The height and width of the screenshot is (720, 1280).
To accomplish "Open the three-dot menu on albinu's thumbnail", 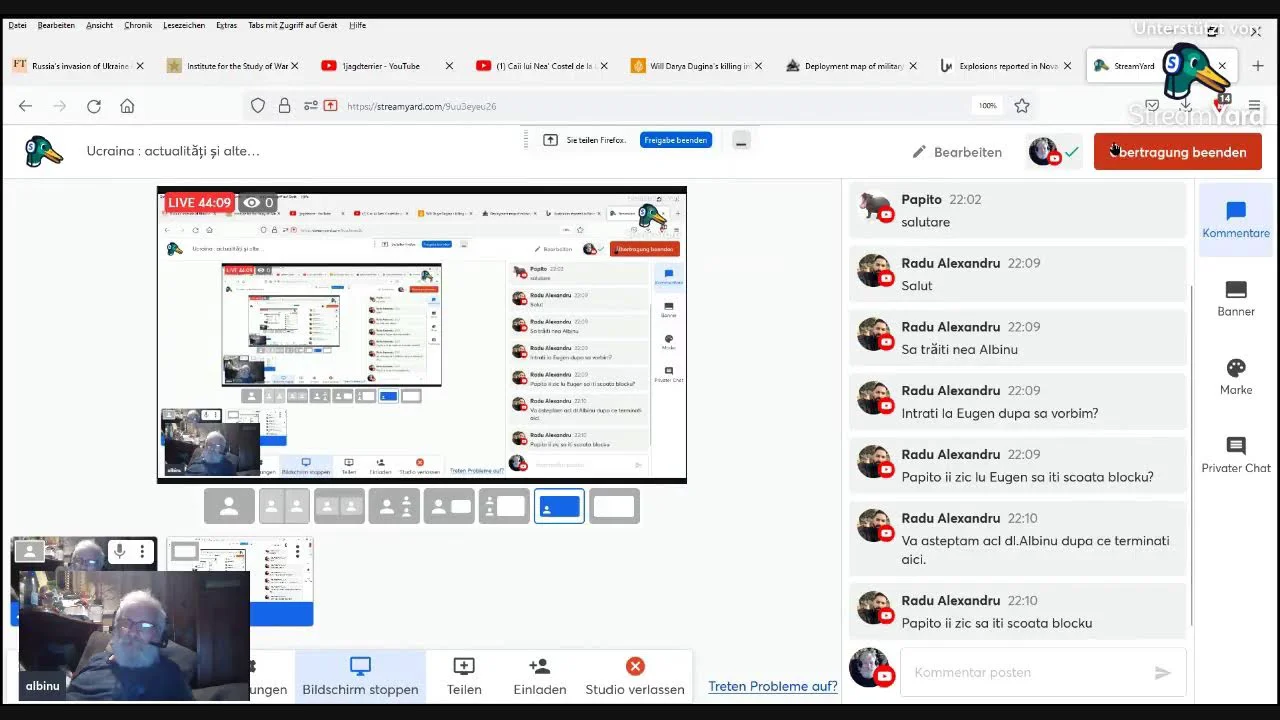I will click(143, 551).
